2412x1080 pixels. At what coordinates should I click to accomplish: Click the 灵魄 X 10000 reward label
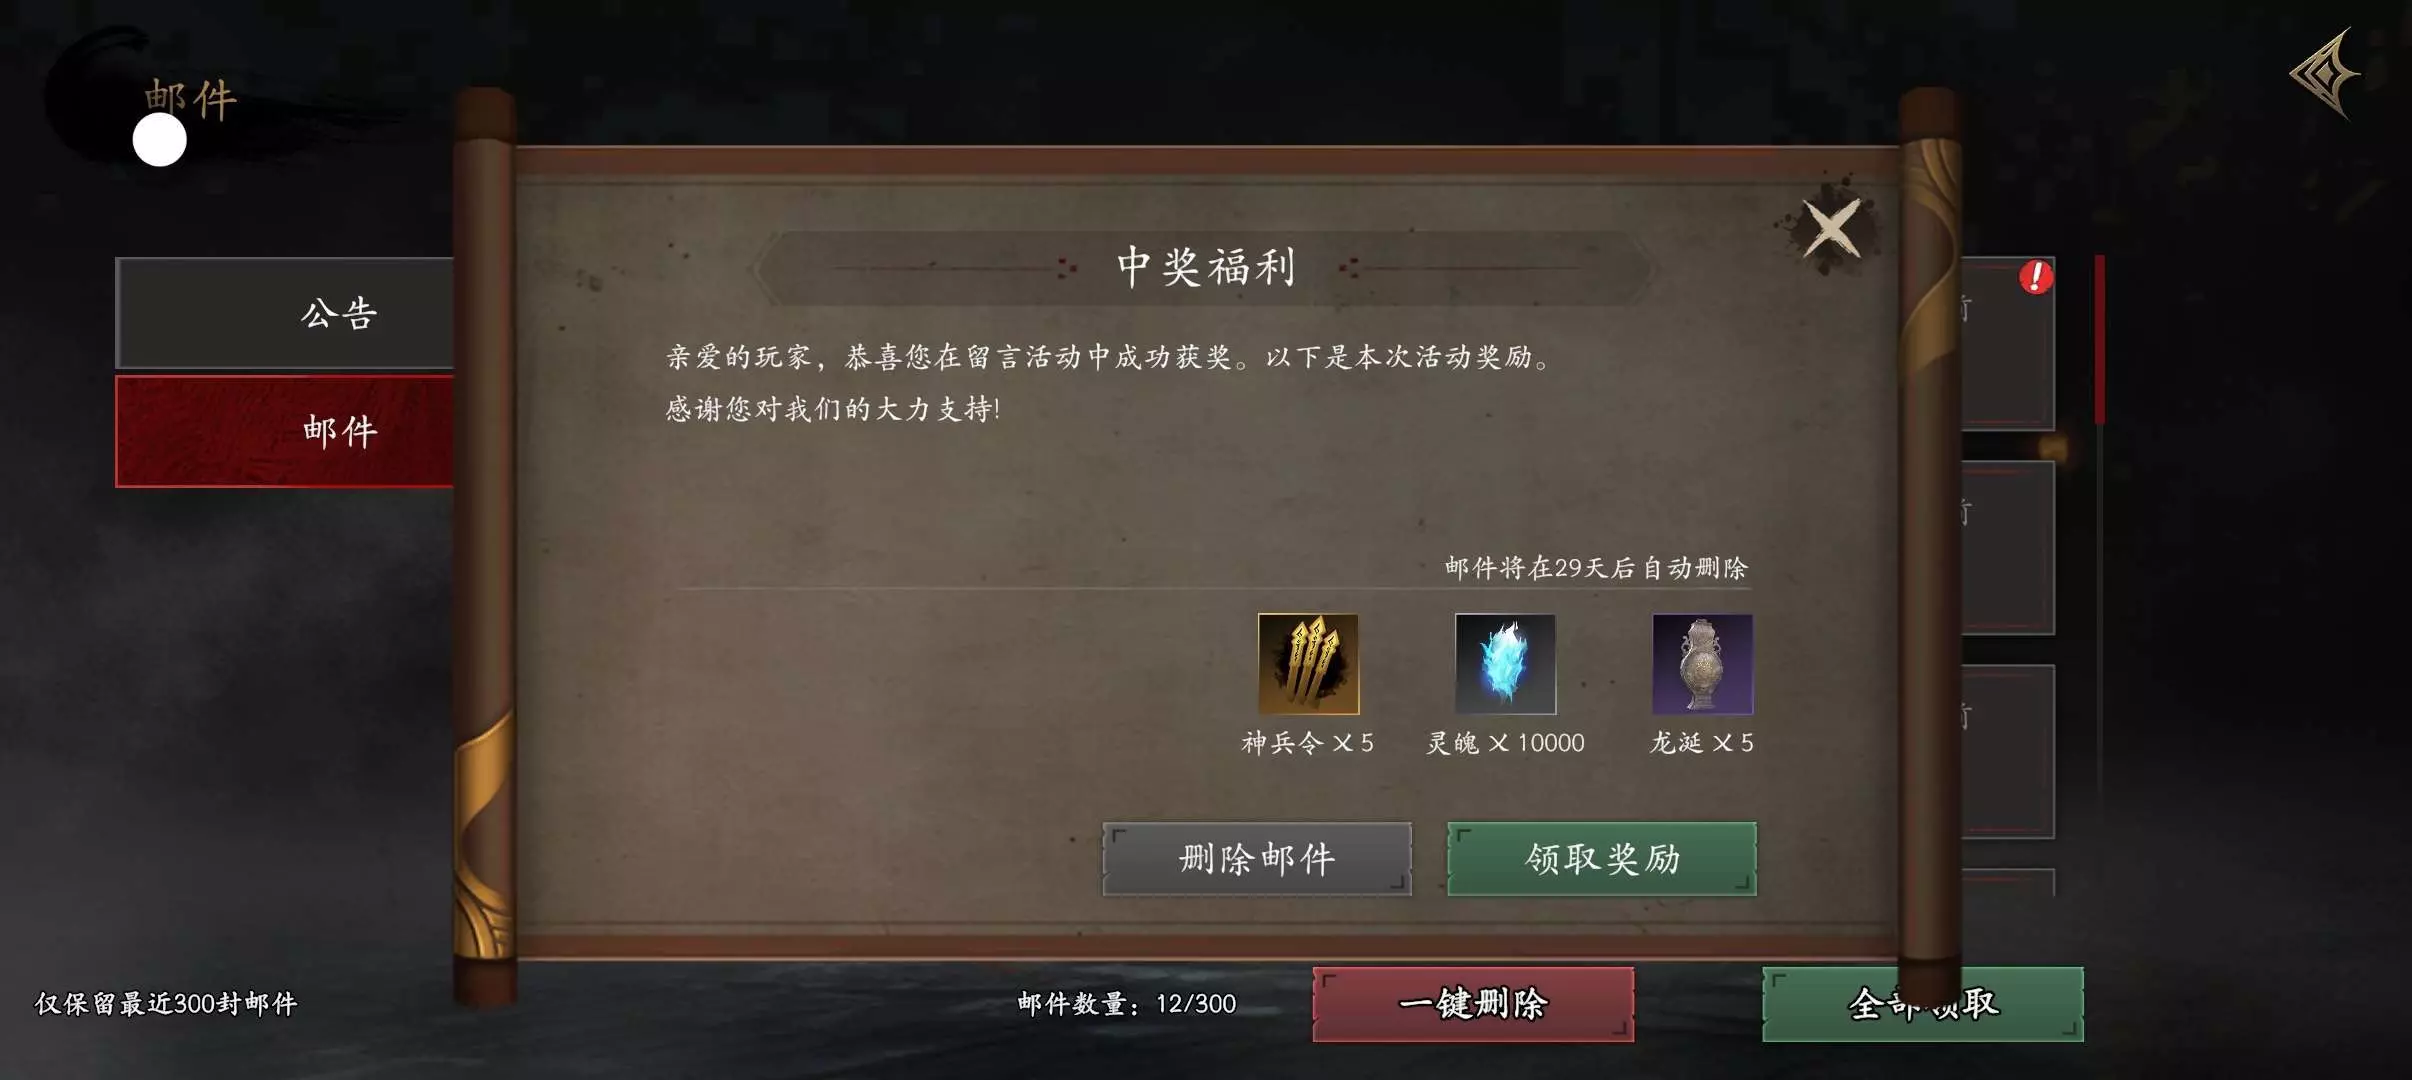tap(1505, 743)
